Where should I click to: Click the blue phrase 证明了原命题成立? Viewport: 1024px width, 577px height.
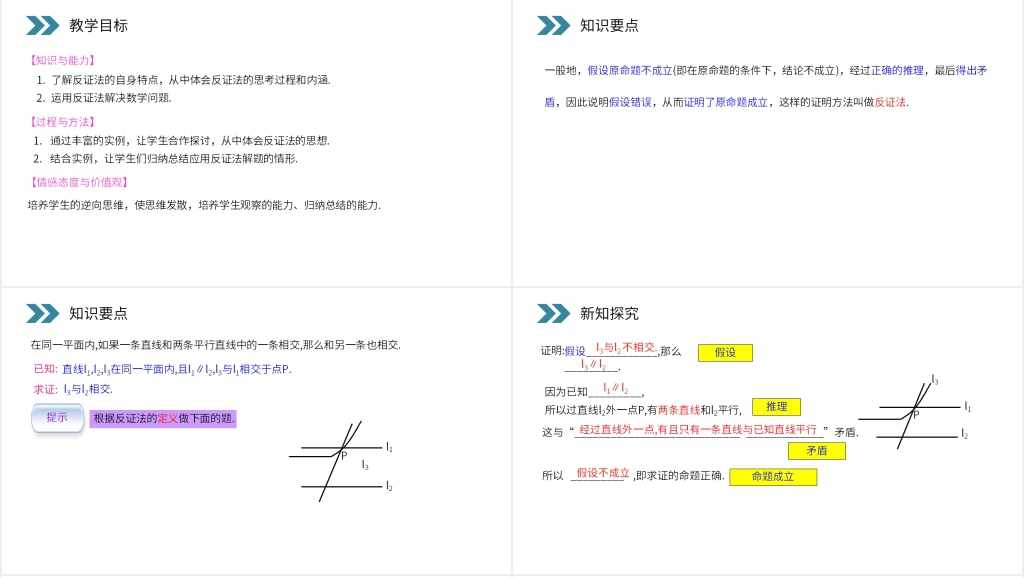[726, 102]
